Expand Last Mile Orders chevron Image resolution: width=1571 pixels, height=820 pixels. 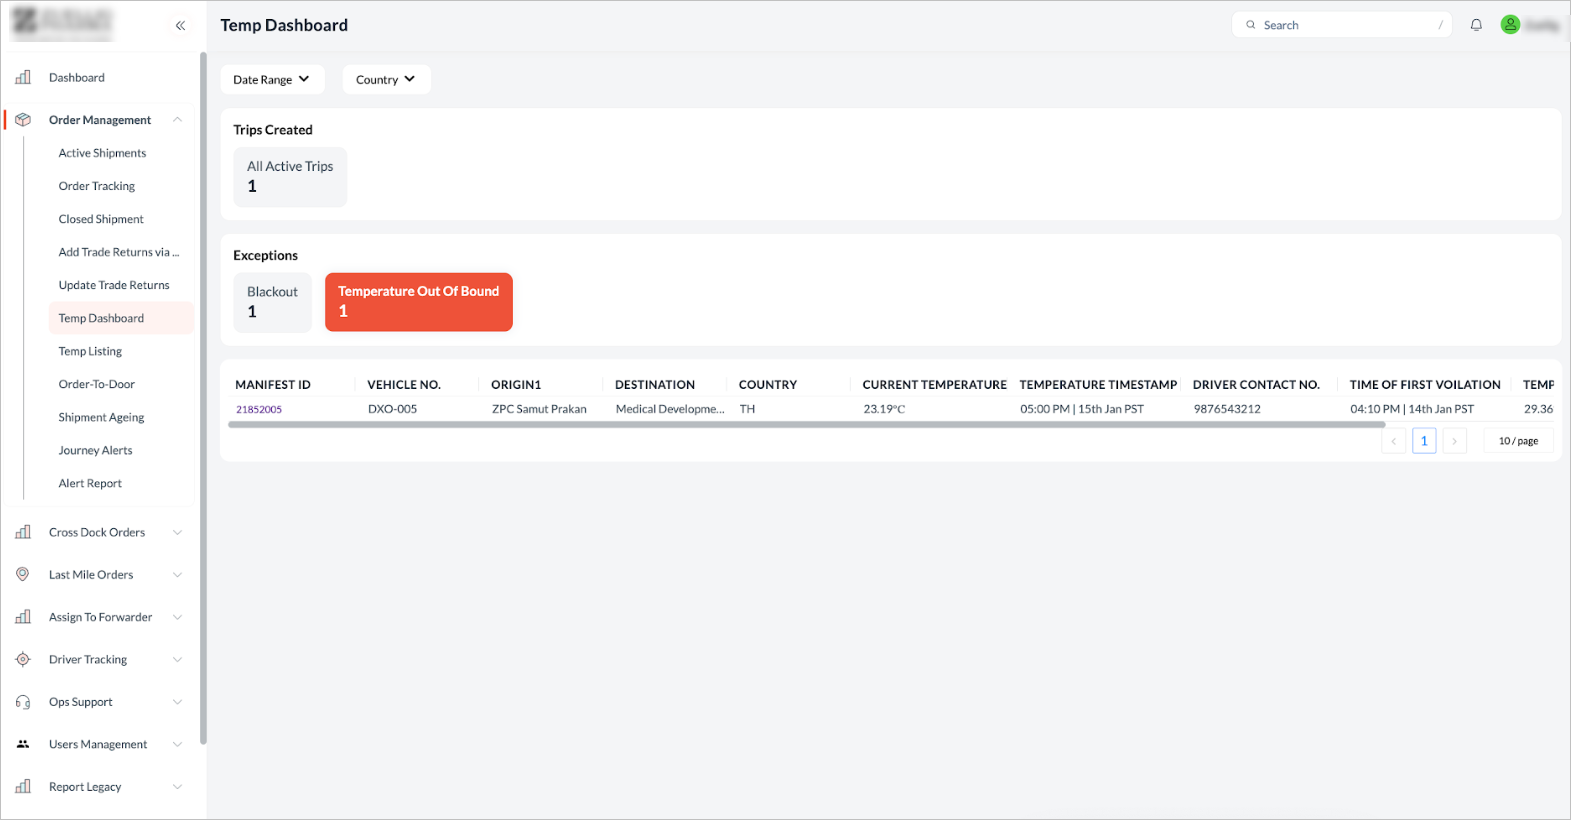click(177, 575)
